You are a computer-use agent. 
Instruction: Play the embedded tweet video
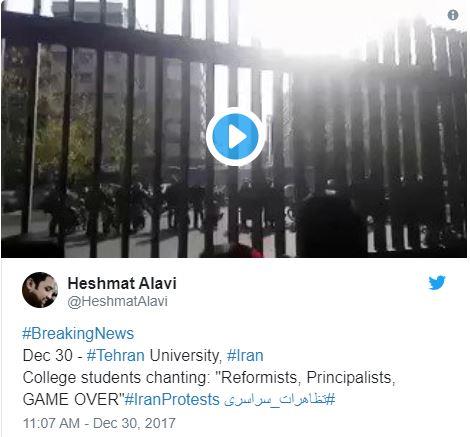235,137
